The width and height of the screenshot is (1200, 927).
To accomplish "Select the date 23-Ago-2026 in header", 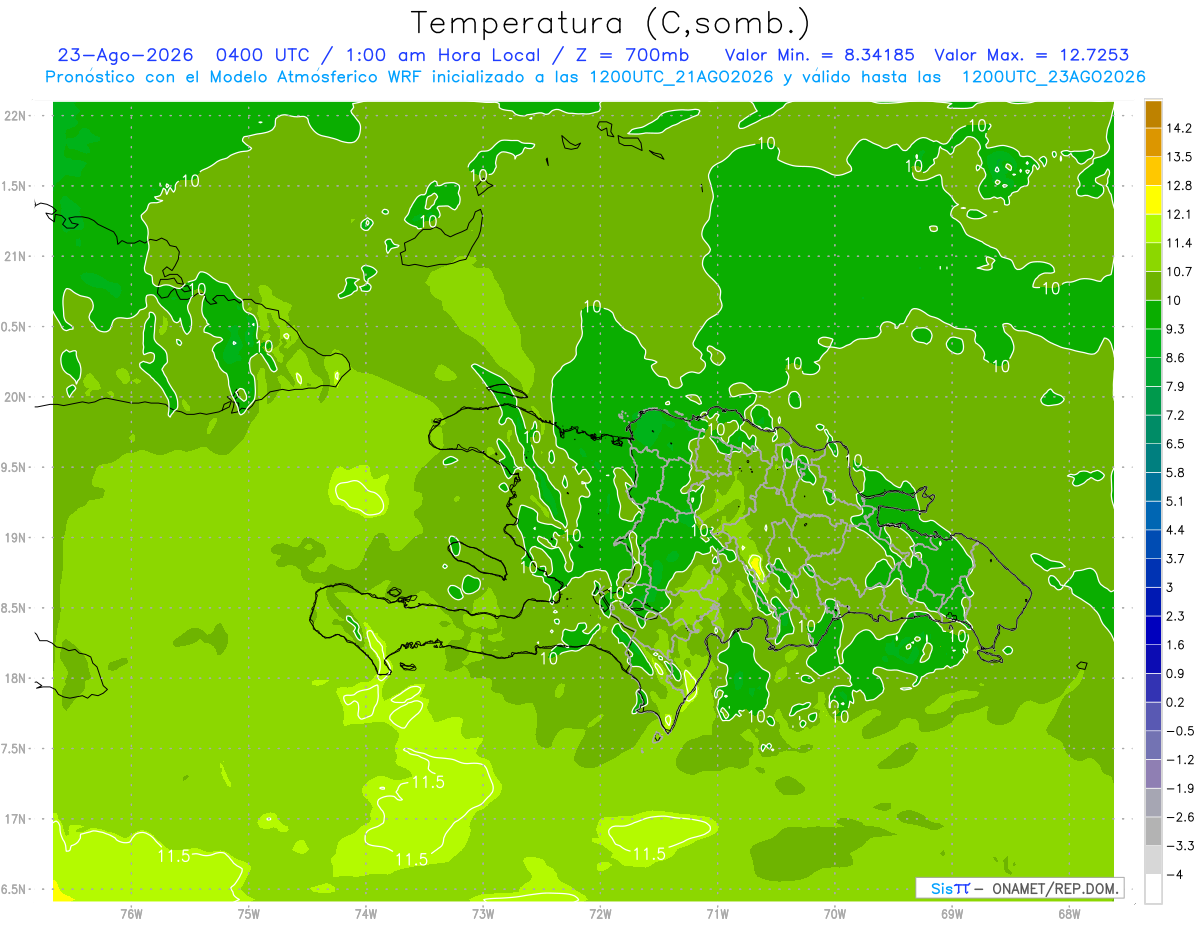I will click(125, 55).
